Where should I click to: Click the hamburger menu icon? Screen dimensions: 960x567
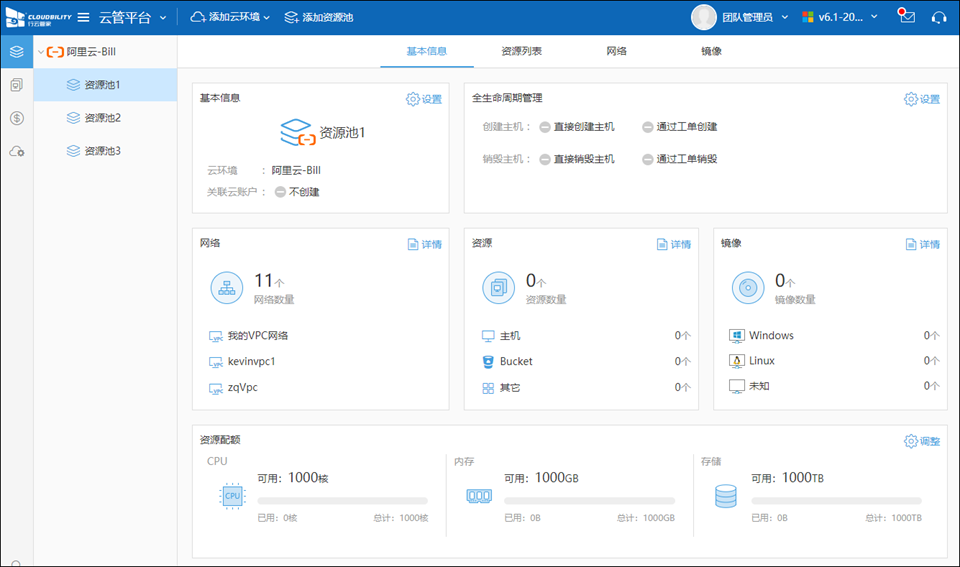83,17
